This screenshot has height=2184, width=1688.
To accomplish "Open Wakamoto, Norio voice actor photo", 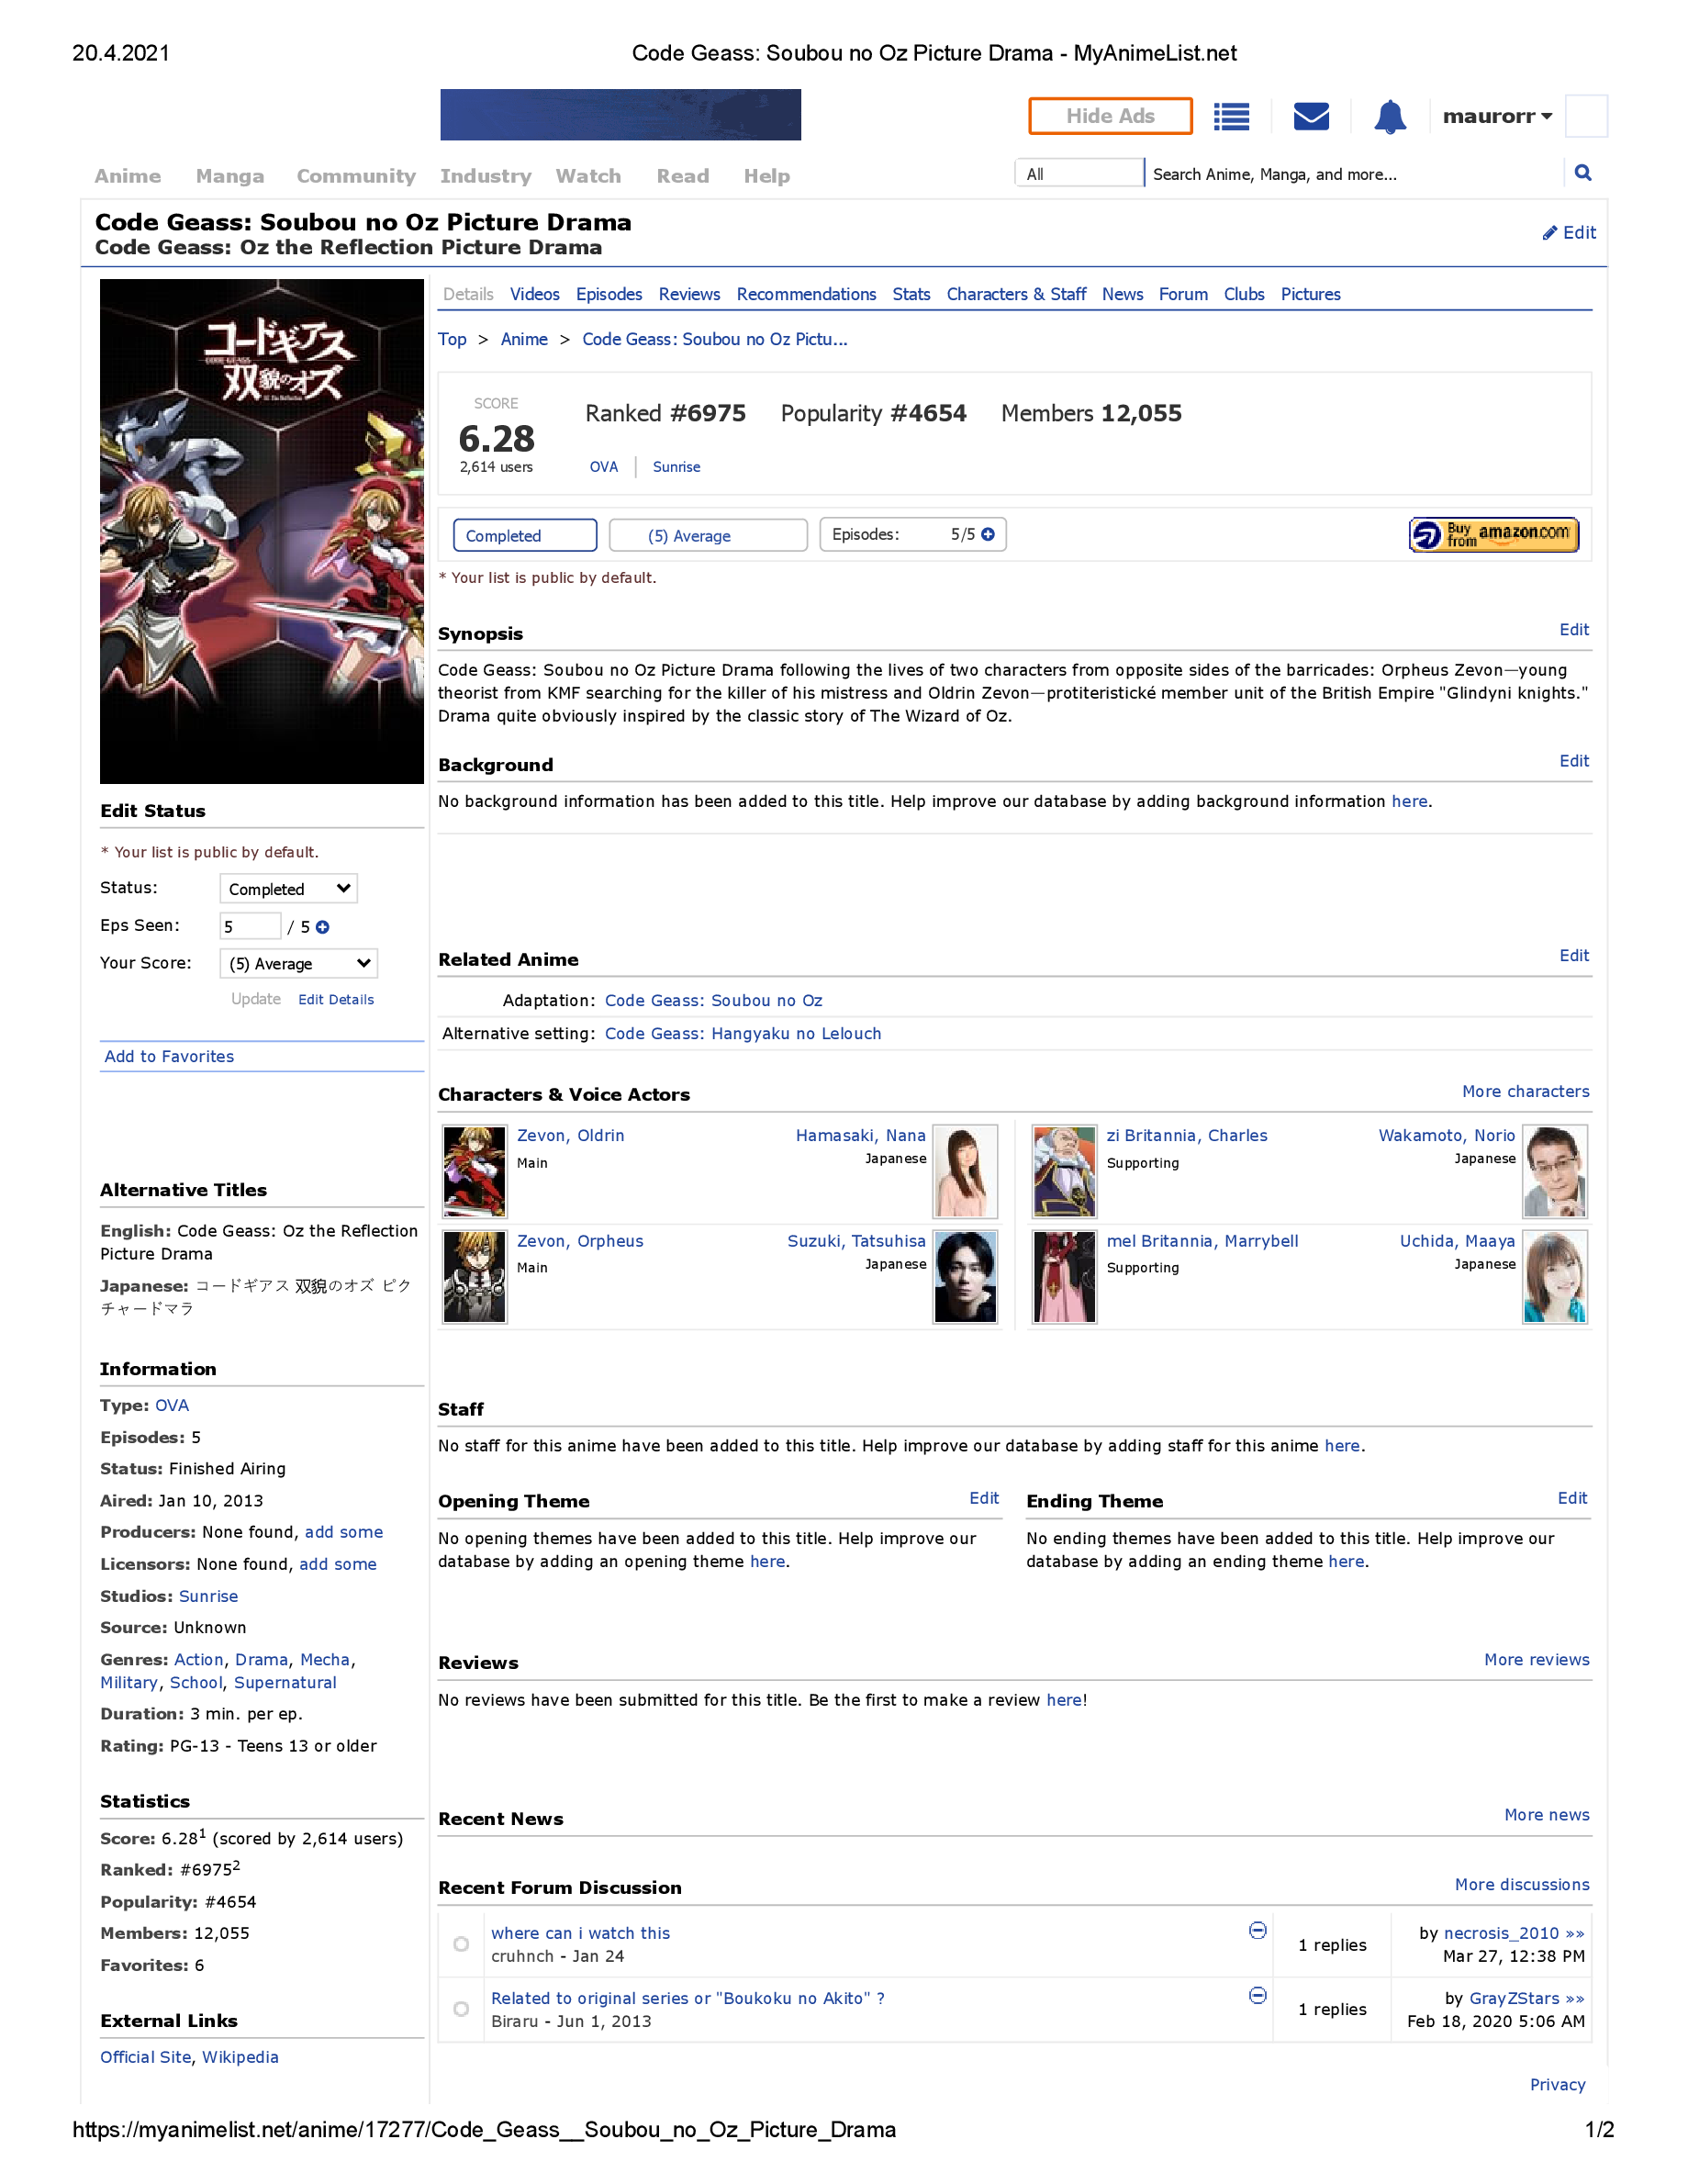I will (x=1555, y=1171).
